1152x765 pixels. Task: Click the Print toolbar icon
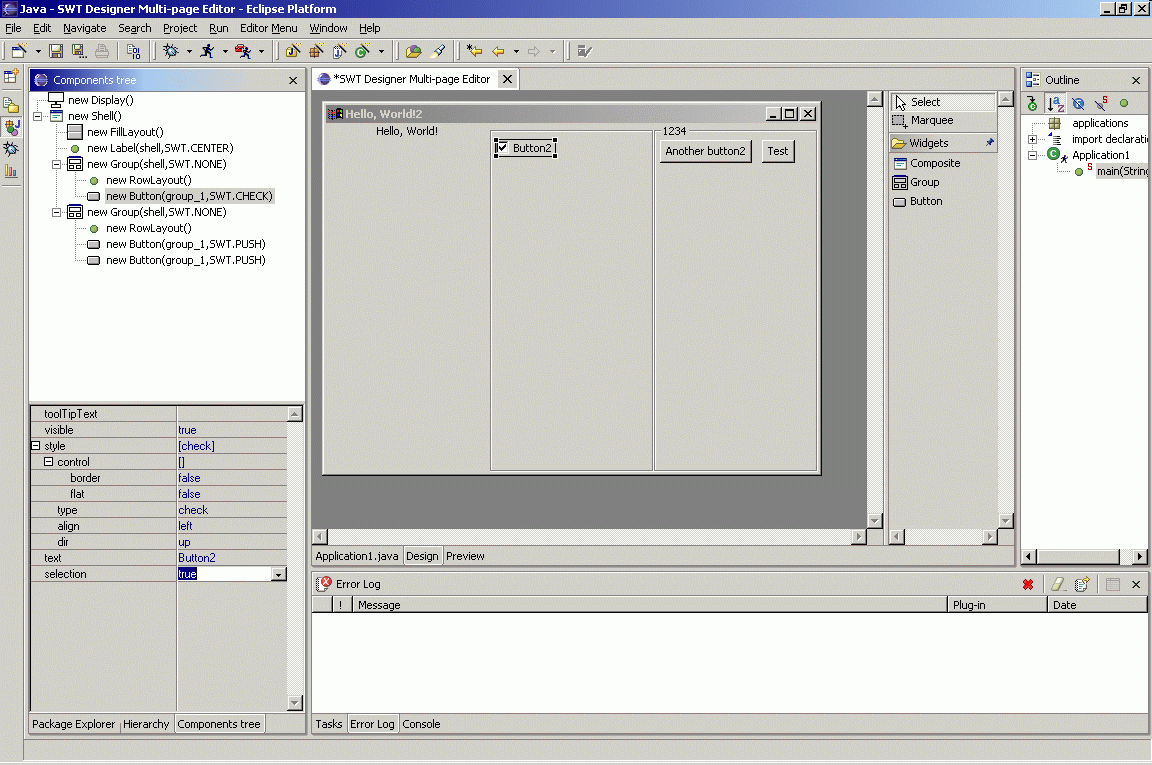coord(102,51)
